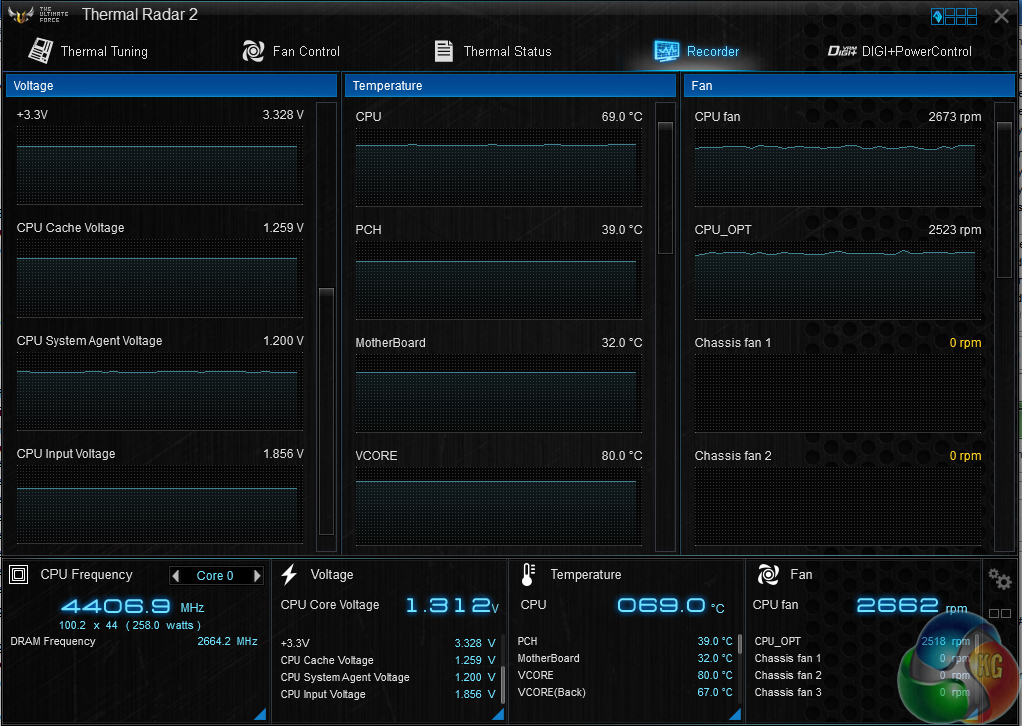
Task: Click the Recorder monitor icon
Action: (666, 51)
